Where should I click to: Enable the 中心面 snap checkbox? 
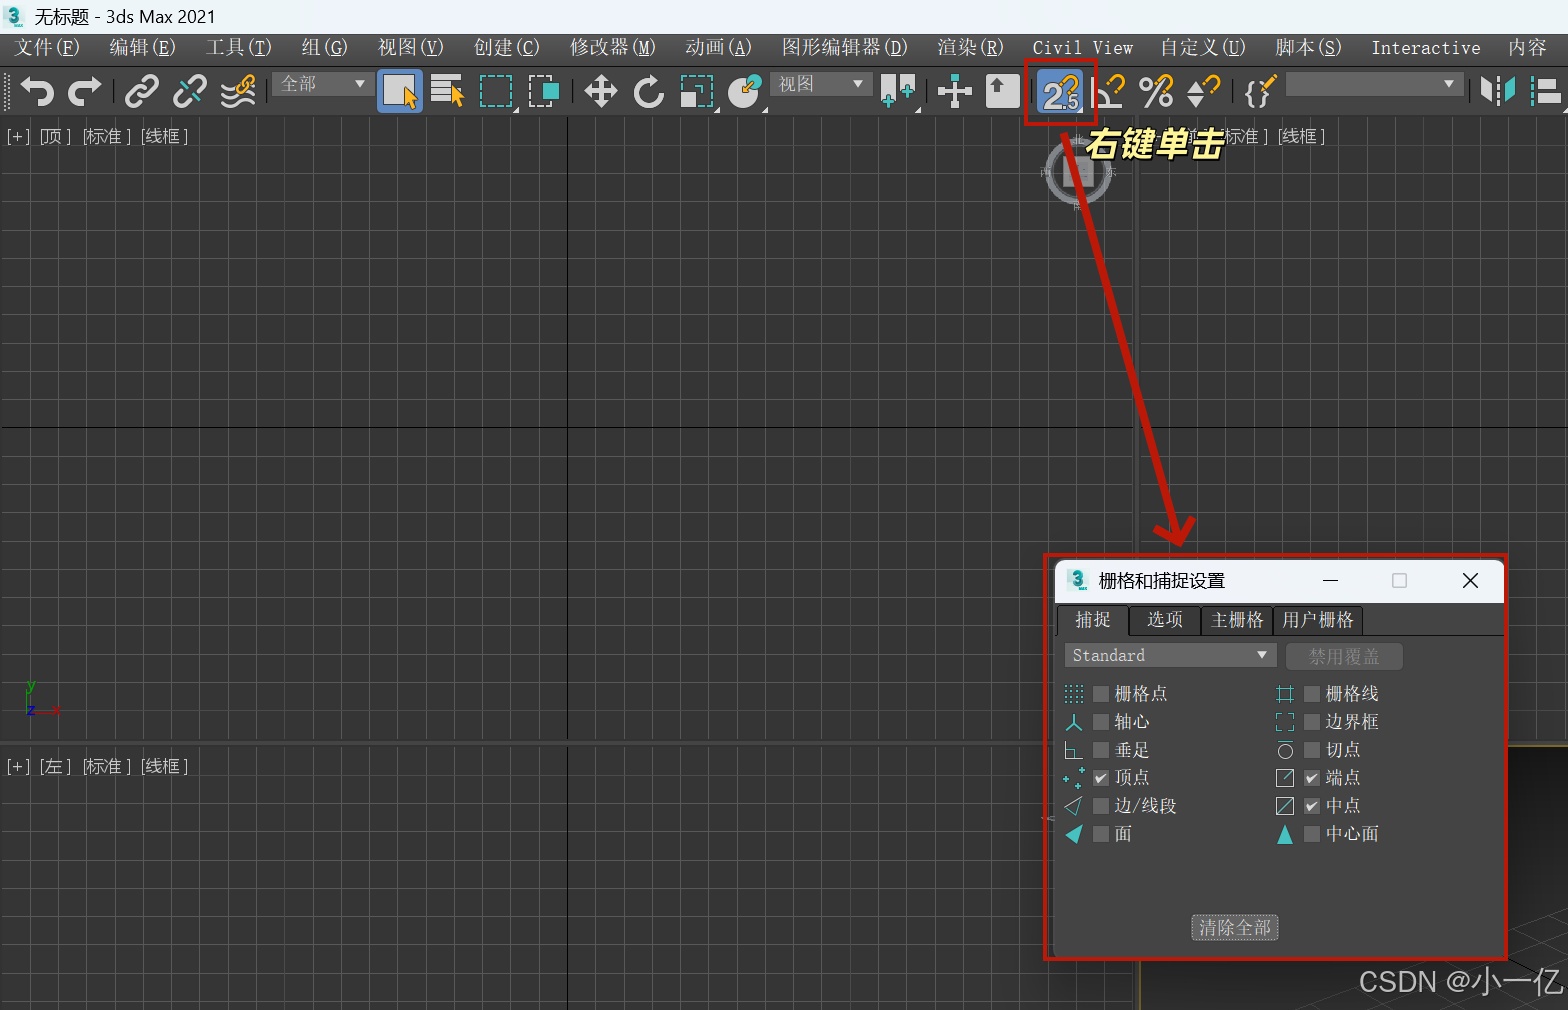click(x=1312, y=833)
